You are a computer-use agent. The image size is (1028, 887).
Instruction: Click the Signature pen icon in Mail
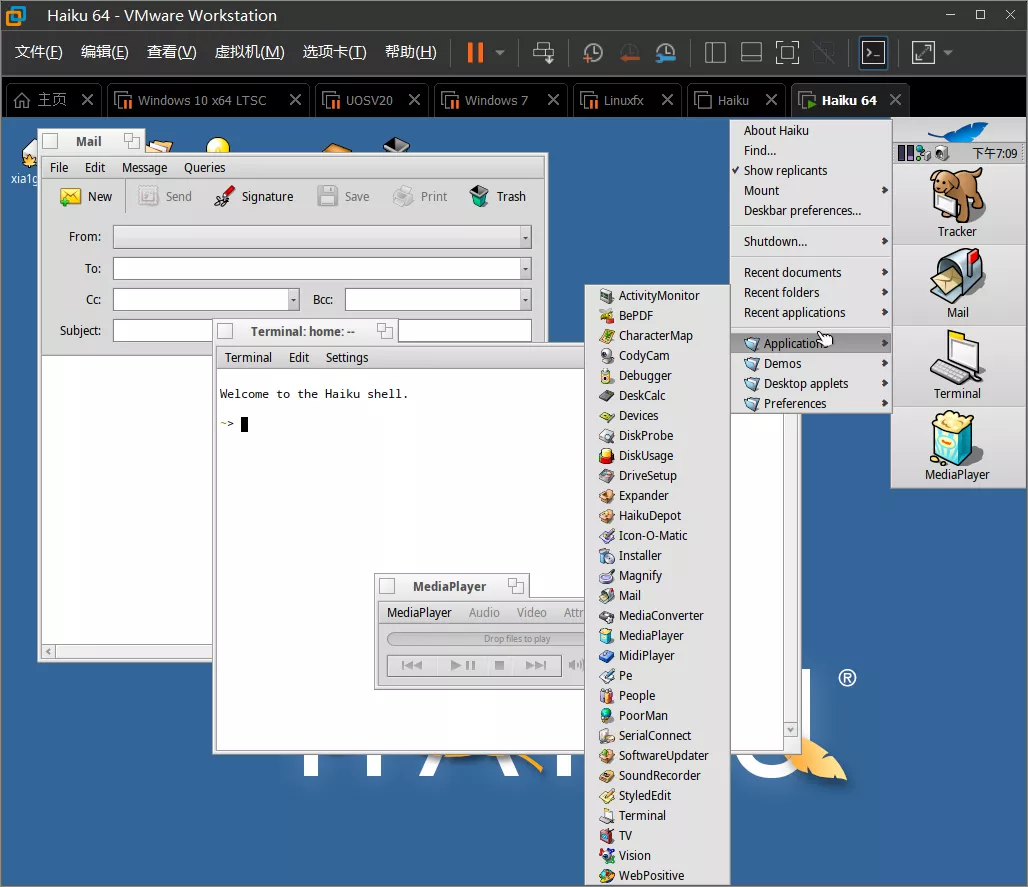(x=224, y=197)
